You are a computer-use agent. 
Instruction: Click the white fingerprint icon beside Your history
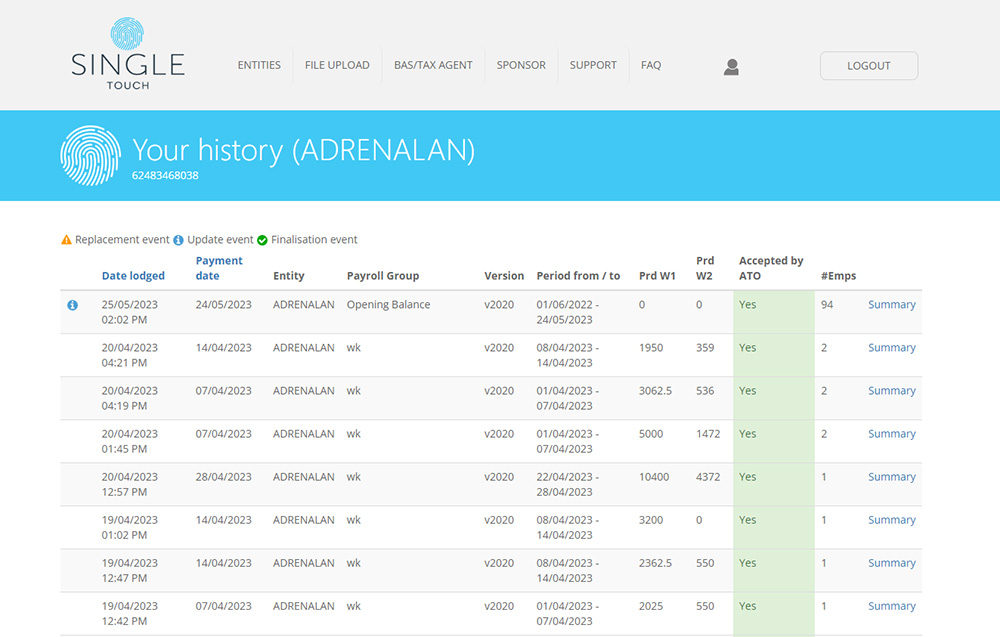[x=91, y=156]
